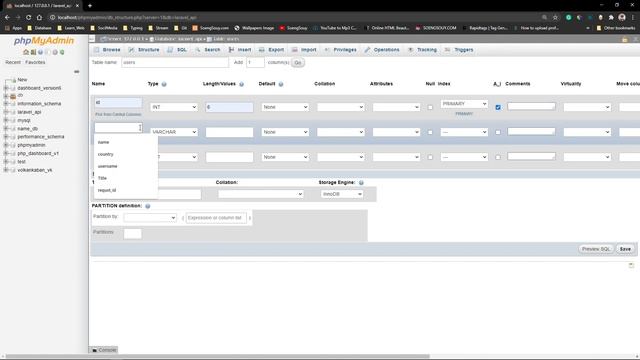Click the Recent link in the sidebar
The image size is (640, 360).
pyautogui.click(x=13, y=62)
